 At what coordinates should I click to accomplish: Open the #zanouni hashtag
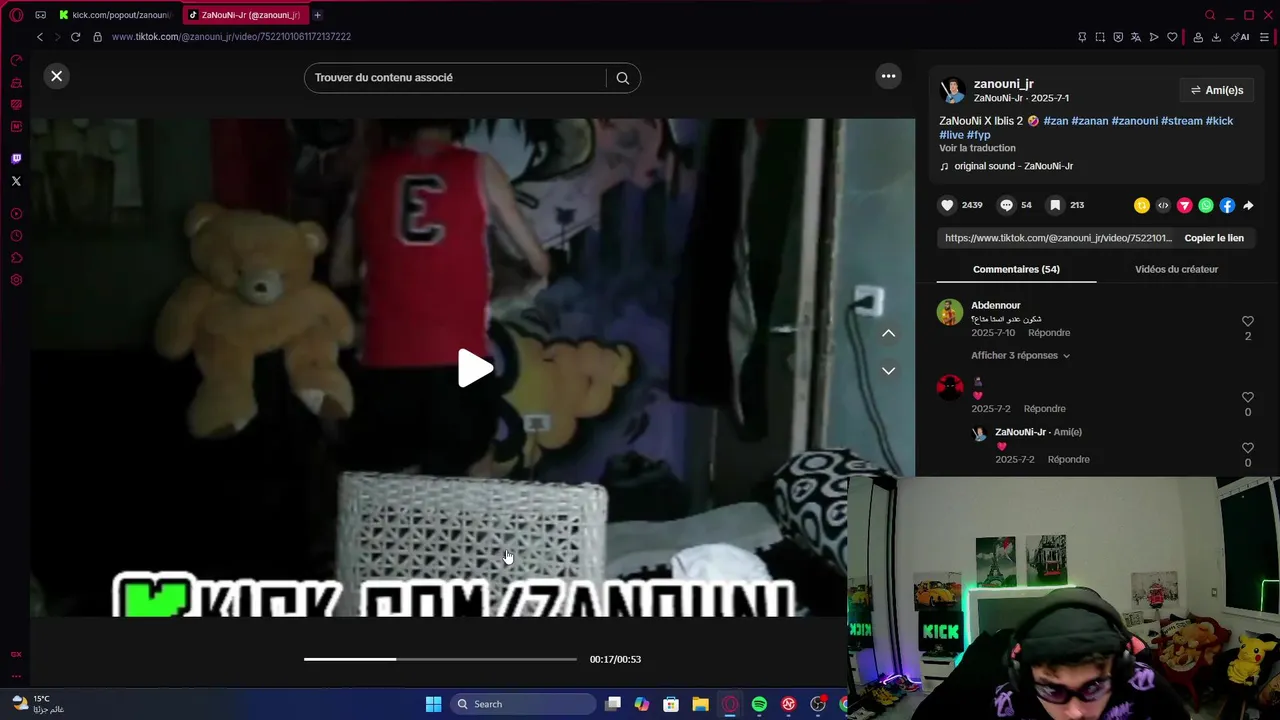tap(1134, 121)
